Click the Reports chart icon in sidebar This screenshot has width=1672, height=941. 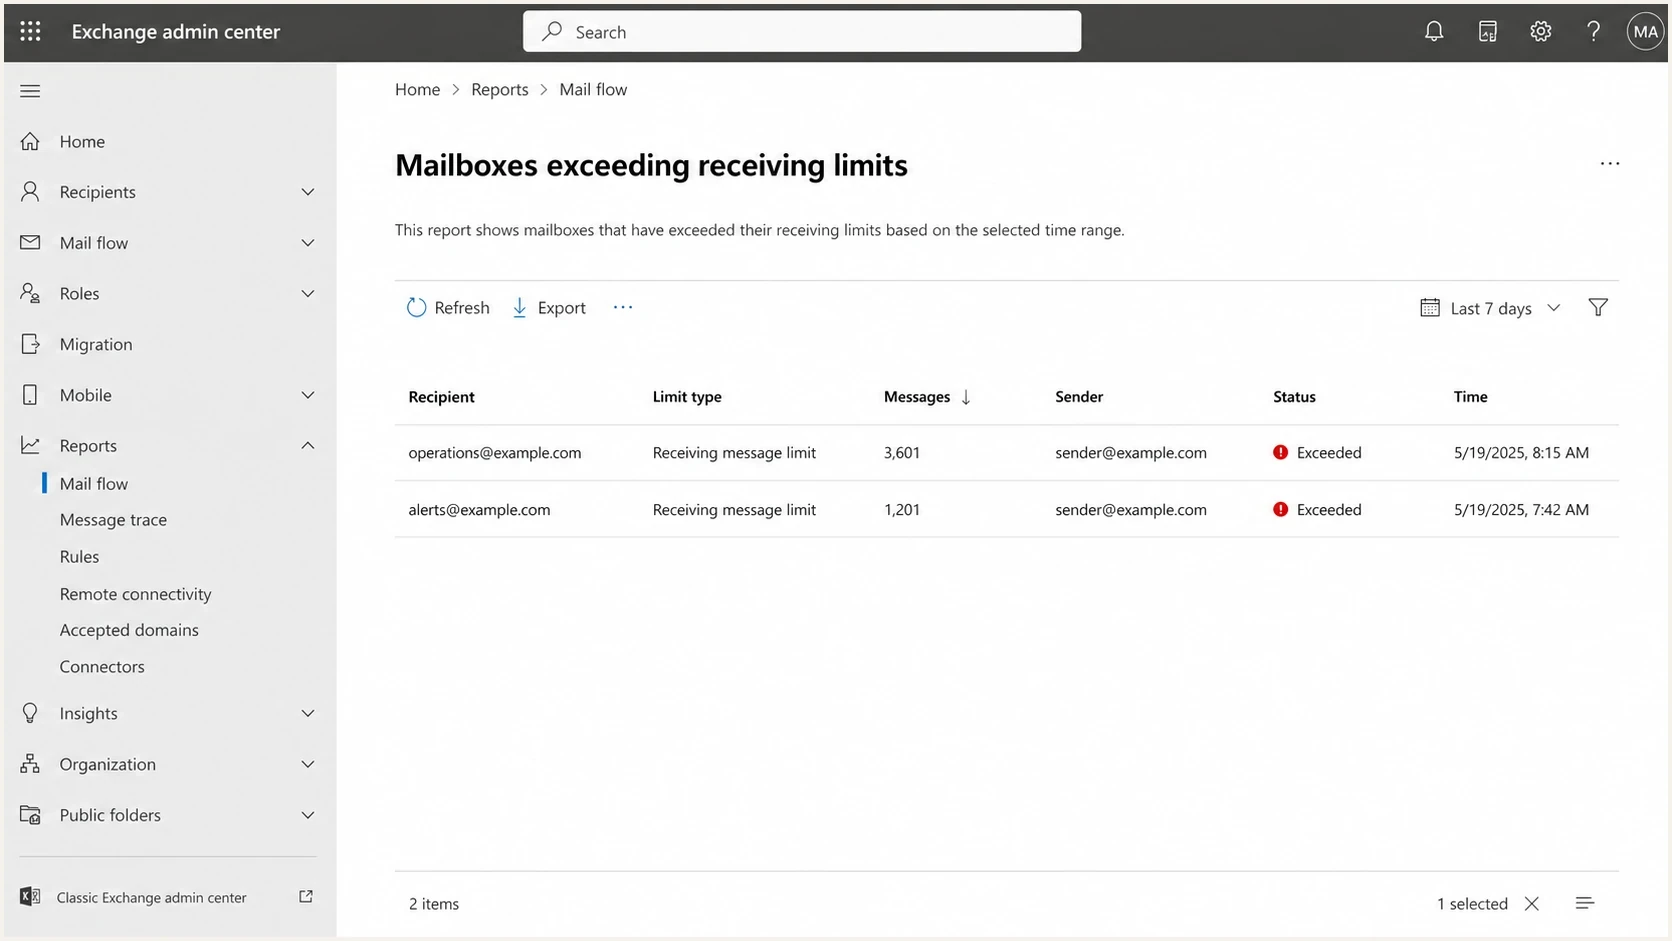pos(30,445)
